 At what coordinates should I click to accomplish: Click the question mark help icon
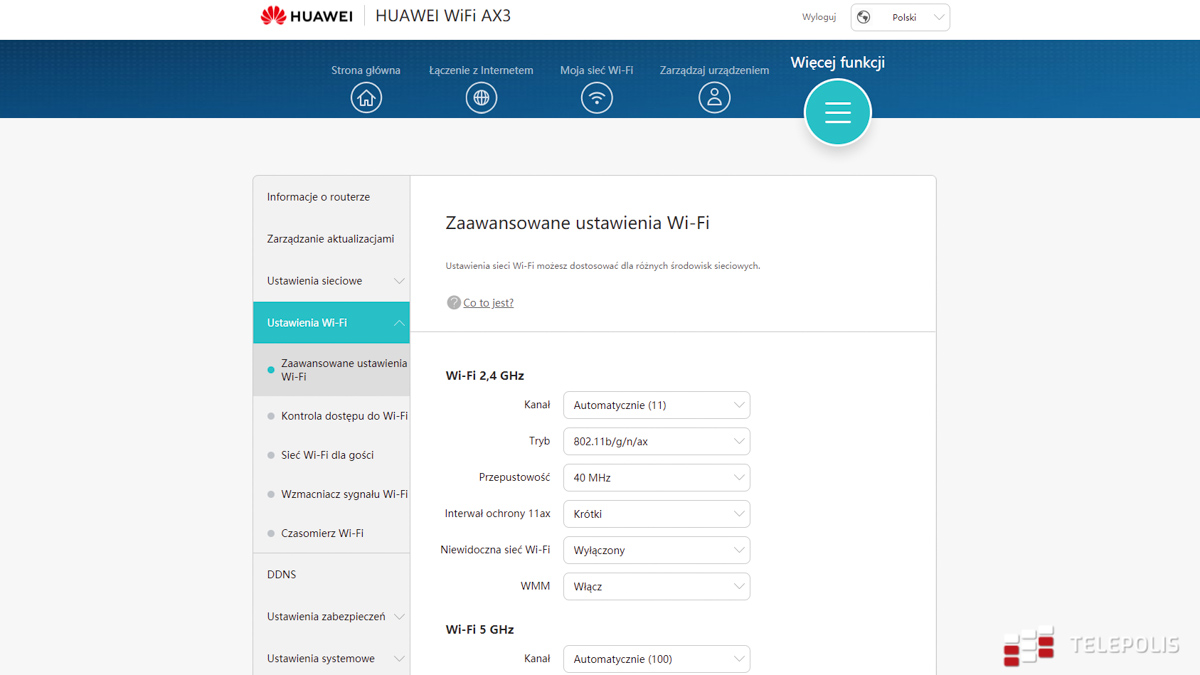[453, 303]
